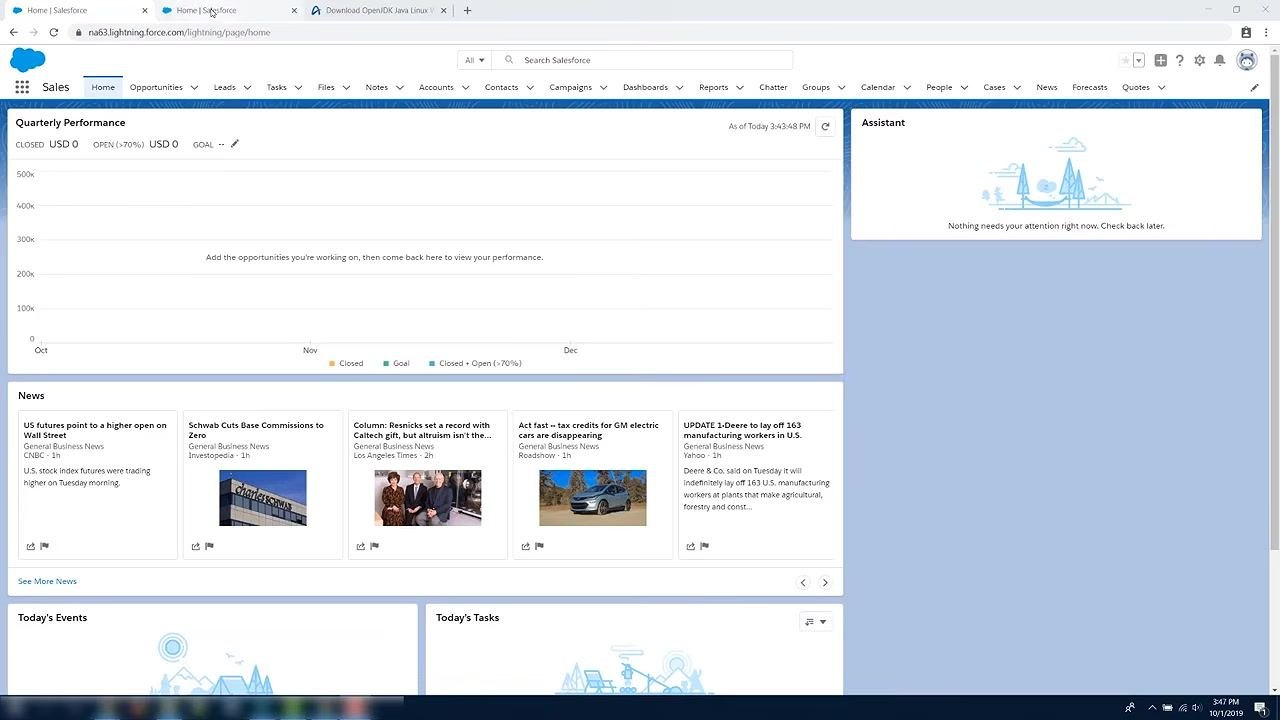The image size is (1280, 720).
Task: Add current page to favorites star
Action: (1125, 60)
